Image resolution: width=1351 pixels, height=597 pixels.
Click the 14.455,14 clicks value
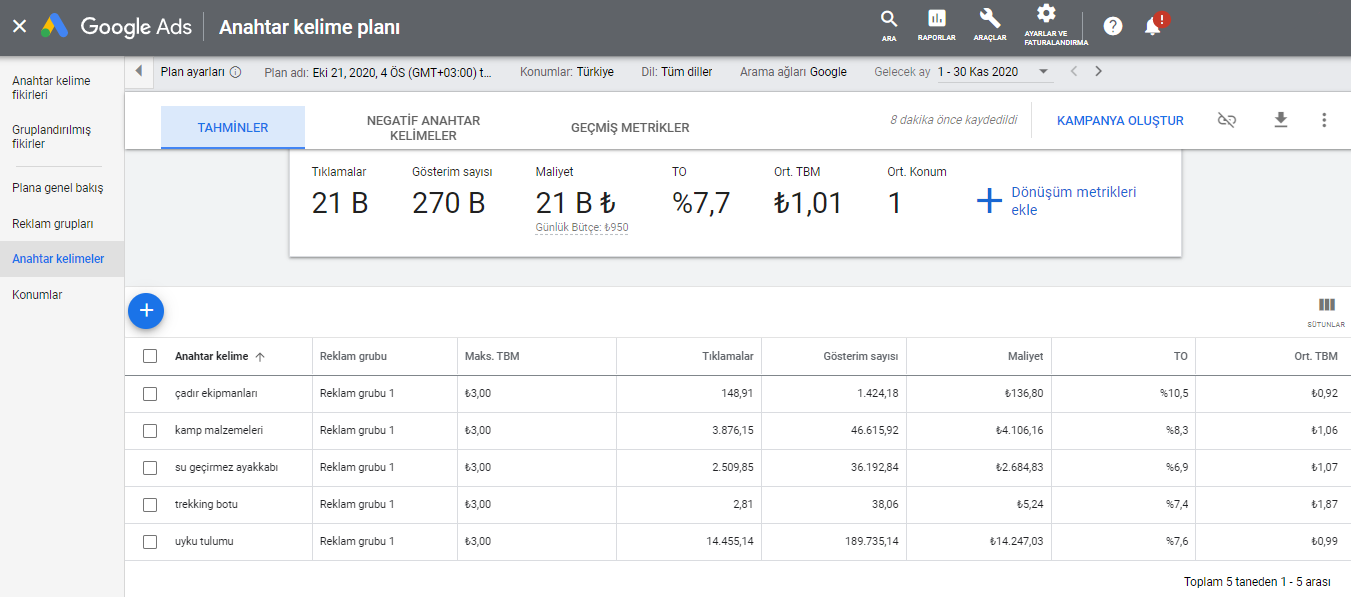tap(728, 542)
